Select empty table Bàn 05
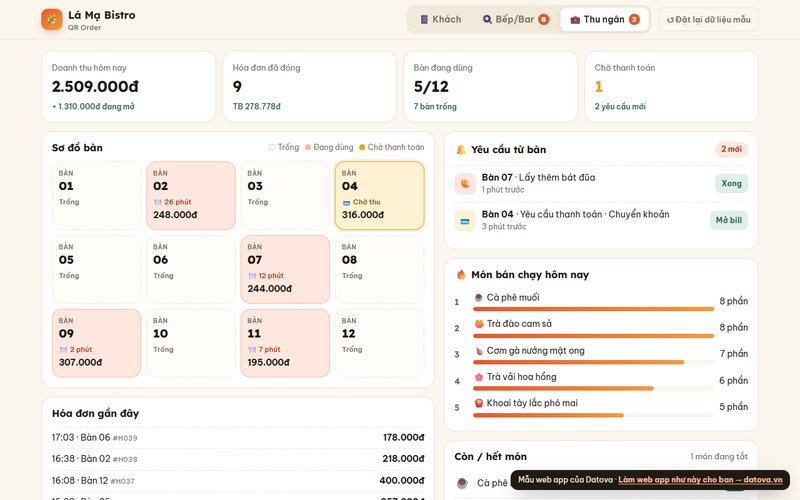This screenshot has width=800, height=500. pyautogui.click(x=96, y=269)
